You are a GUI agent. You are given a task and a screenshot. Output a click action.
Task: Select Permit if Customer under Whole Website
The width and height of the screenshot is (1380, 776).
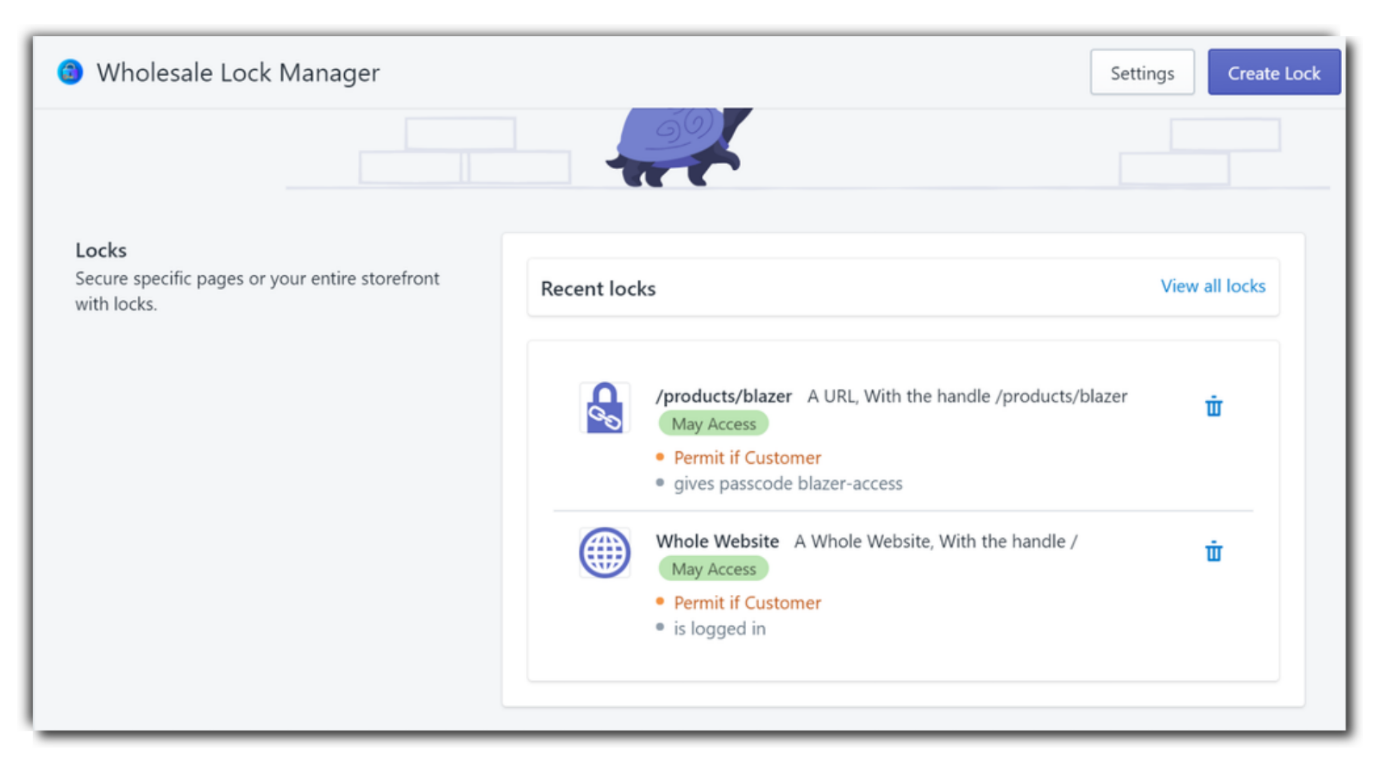pos(747,603)
